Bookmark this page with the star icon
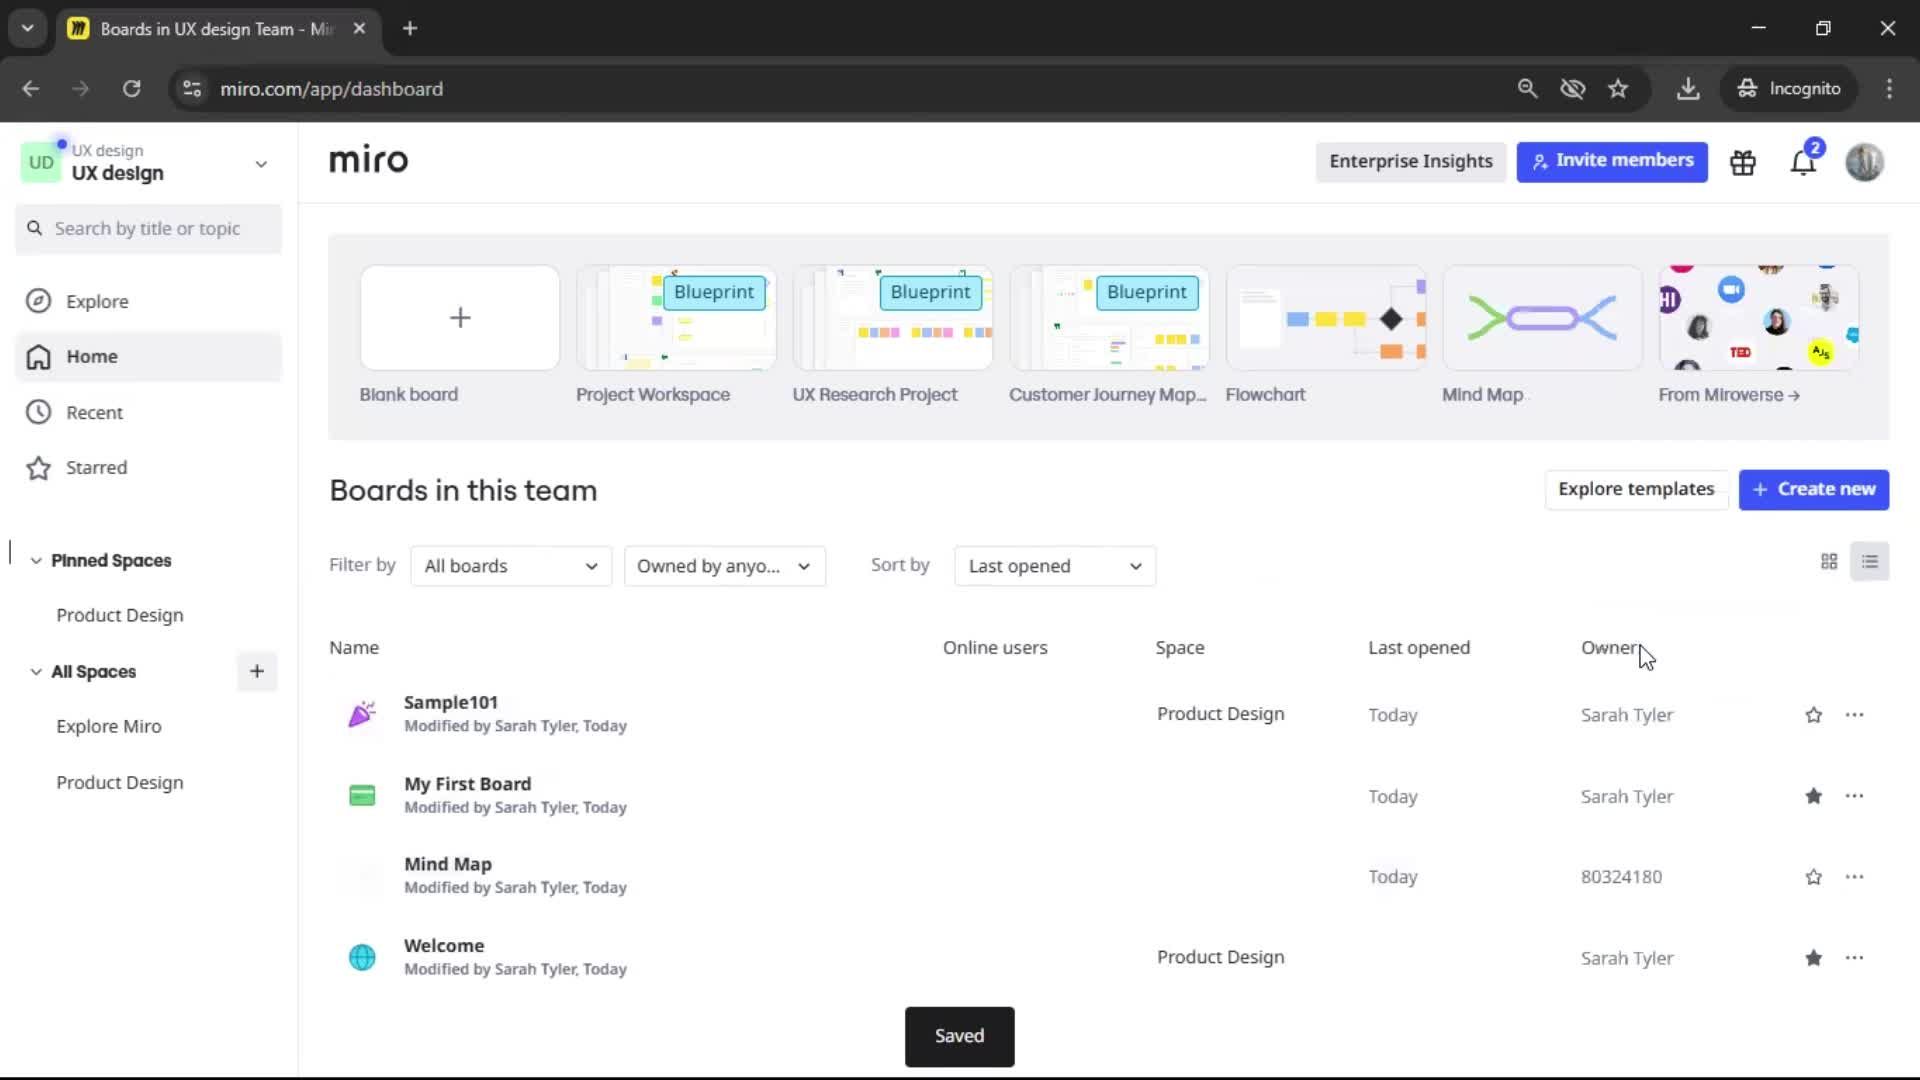 1618,89
